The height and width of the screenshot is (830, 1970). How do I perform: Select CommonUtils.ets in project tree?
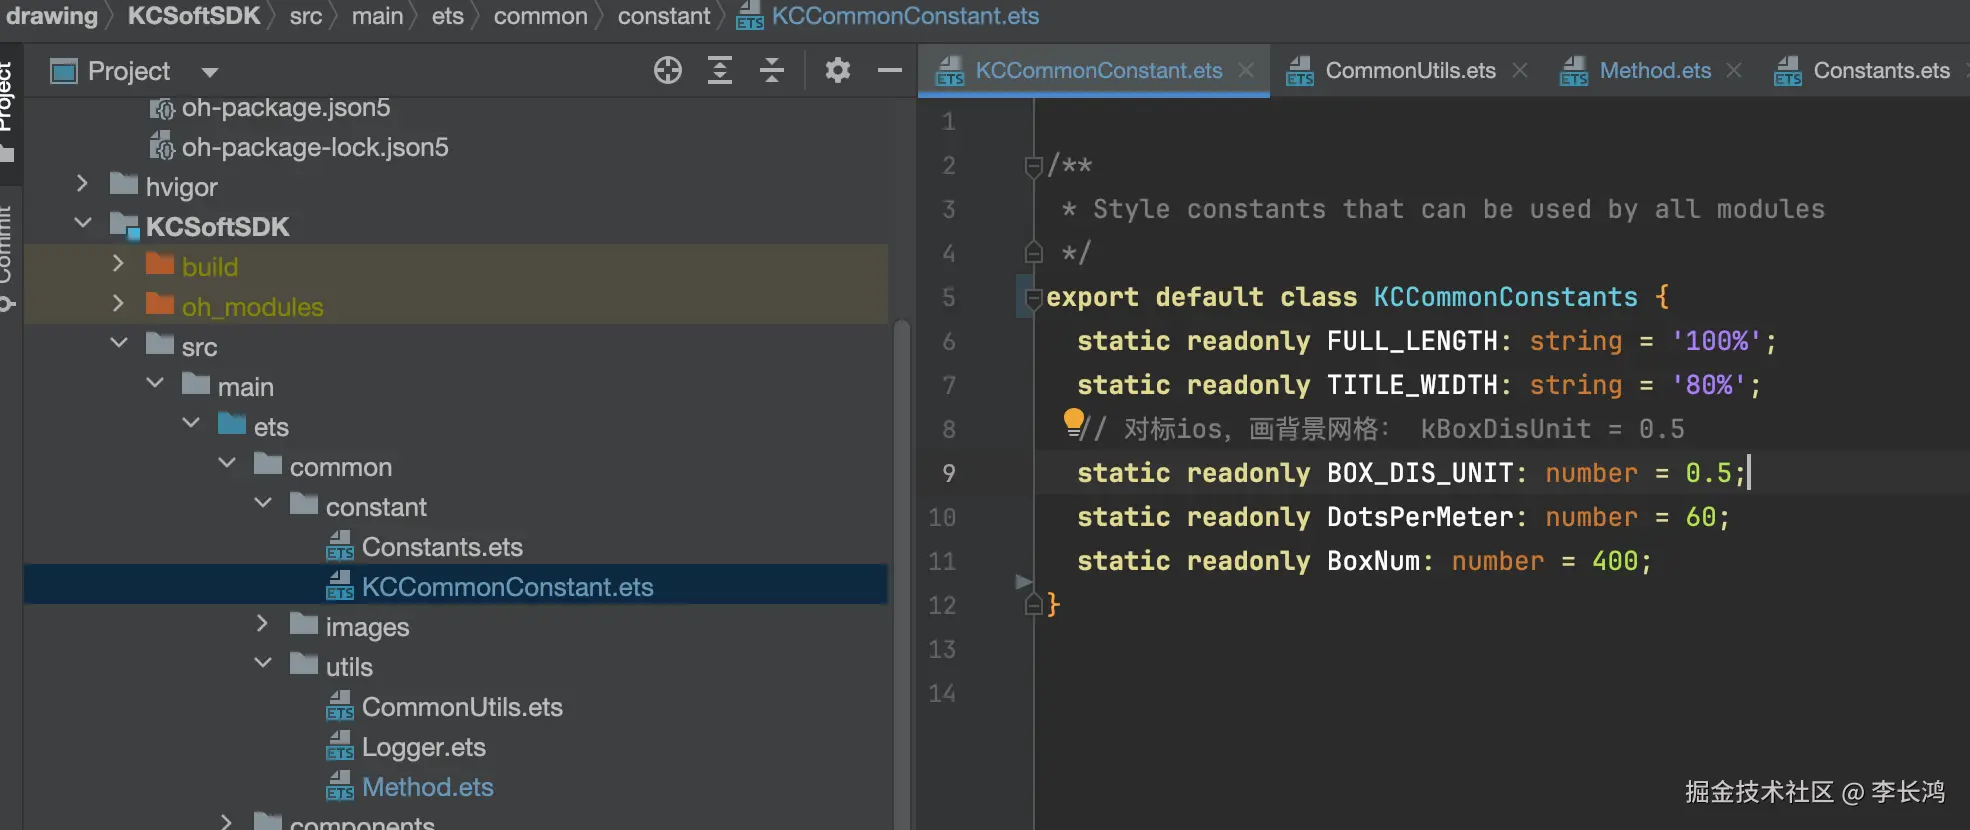pos(462,707)
